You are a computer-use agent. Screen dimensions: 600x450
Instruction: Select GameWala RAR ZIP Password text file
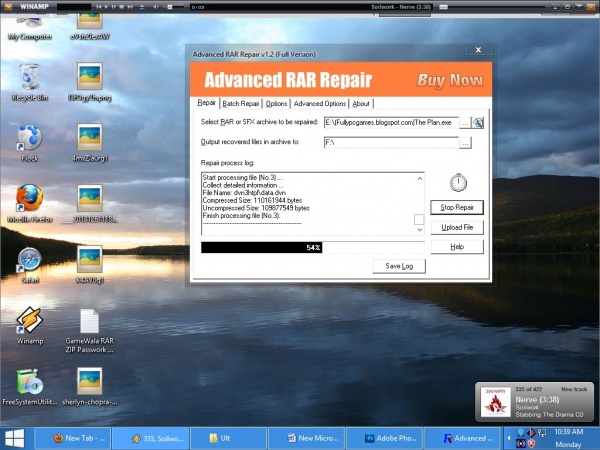90,331
